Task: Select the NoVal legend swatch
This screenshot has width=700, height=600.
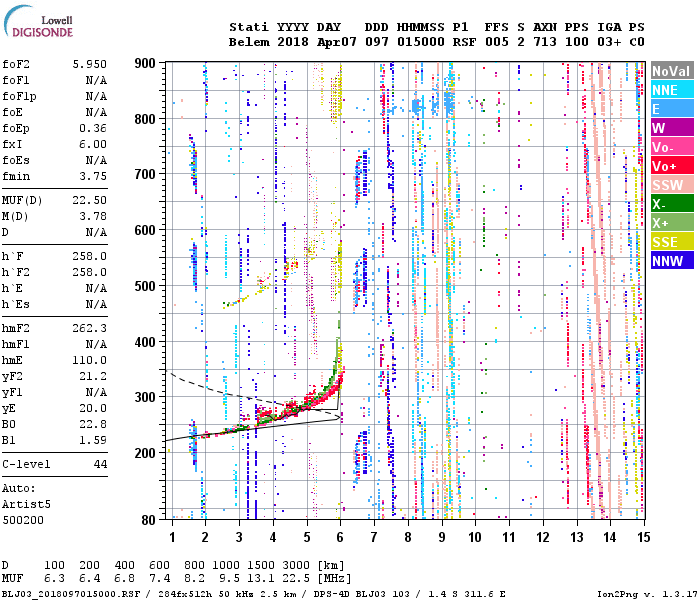Action: pos(672,71)
